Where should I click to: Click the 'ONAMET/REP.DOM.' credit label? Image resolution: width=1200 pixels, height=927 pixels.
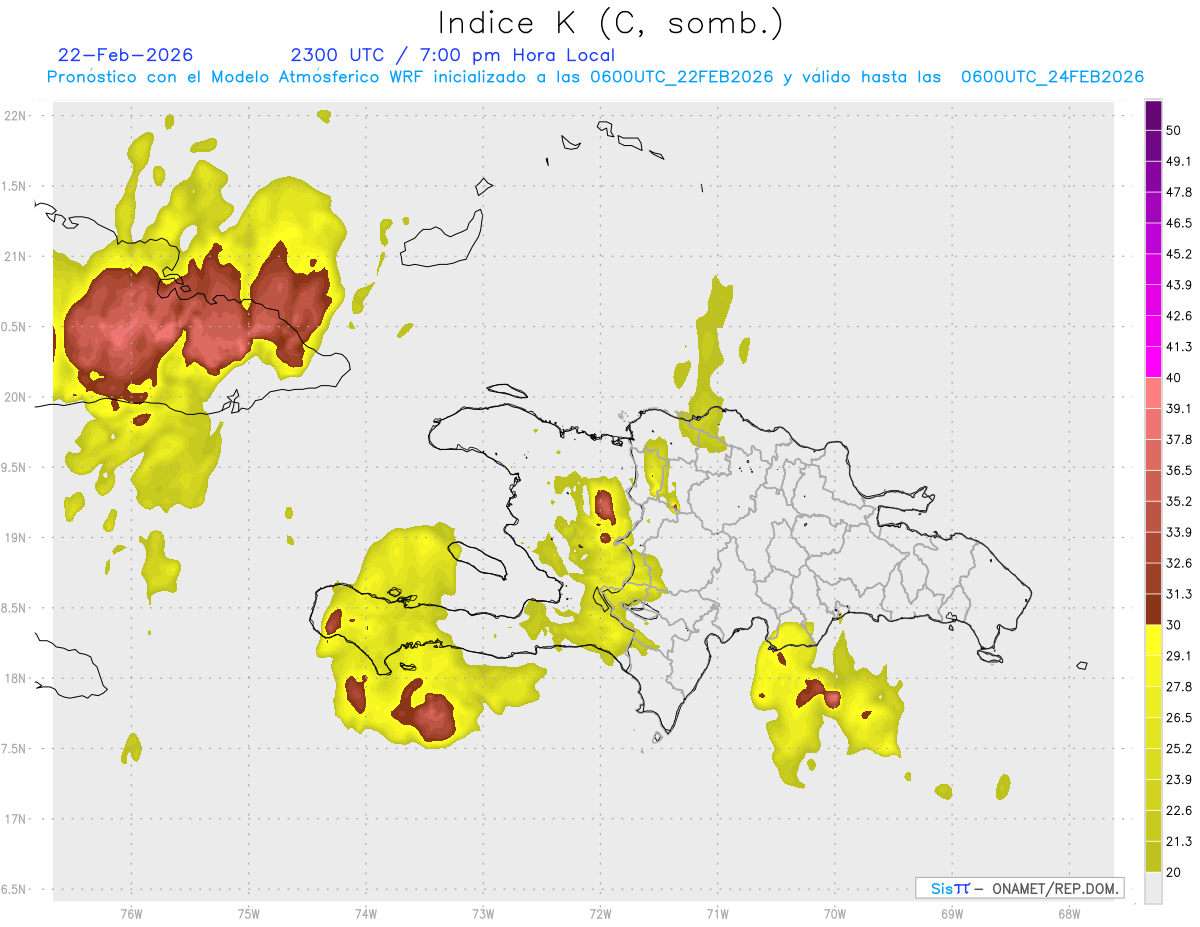(x=1054, y=888)
